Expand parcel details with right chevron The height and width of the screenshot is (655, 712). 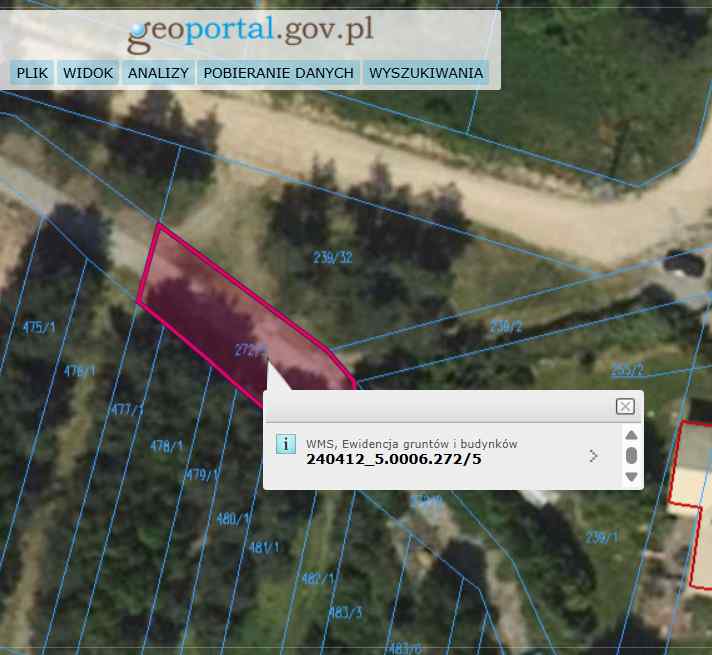pos(593,456)
